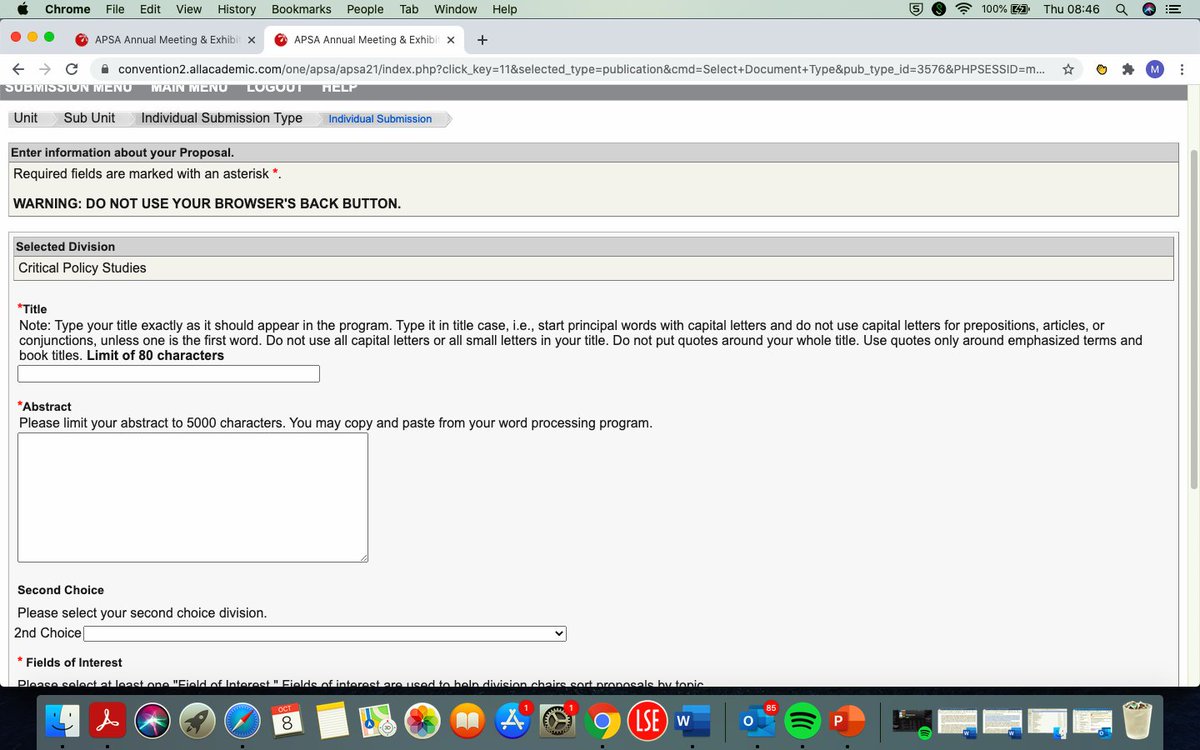The image size is (1200, 750).
Task: Open the Maps app in the dock
Action: [377, 721]
